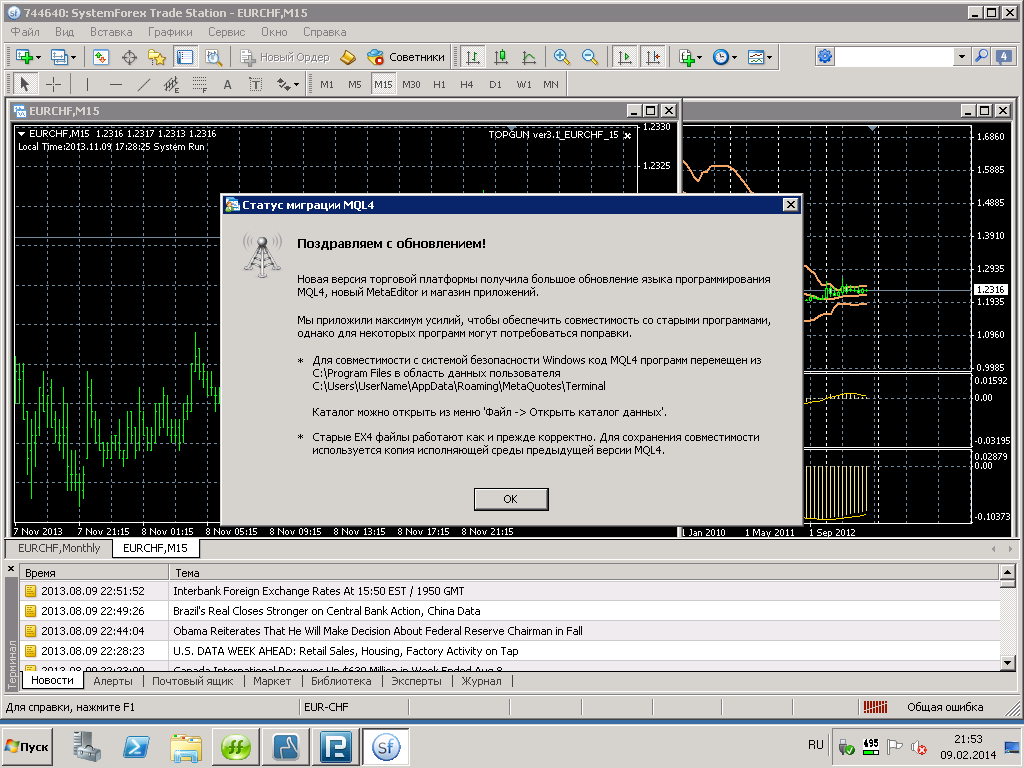Zoom out of the chart
Screen dimensions: 1024x768
tap(590, 57)
